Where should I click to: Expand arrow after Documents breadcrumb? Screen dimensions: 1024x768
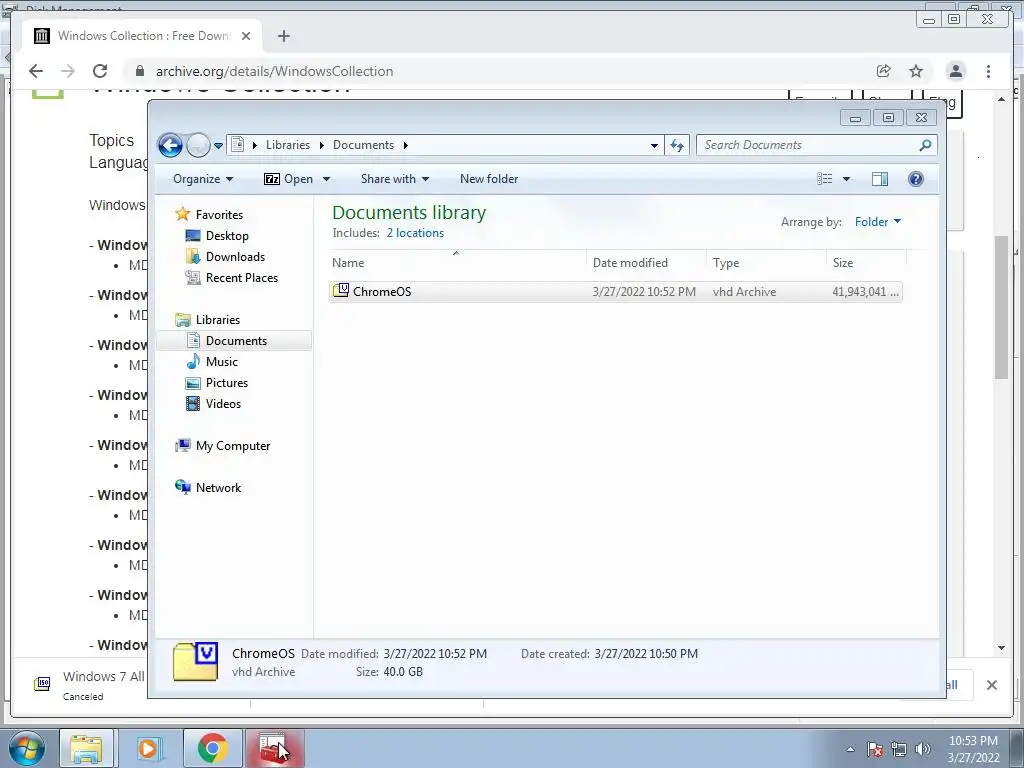coord(406,145)
